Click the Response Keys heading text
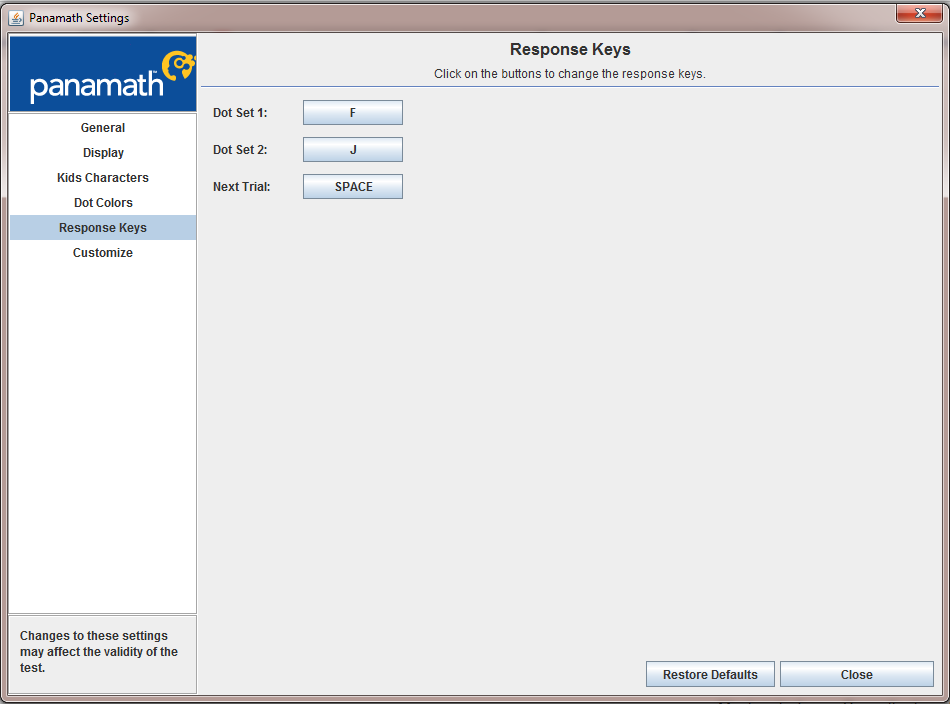The height and width of the screenshot is (704, 950). click(570, 49)
